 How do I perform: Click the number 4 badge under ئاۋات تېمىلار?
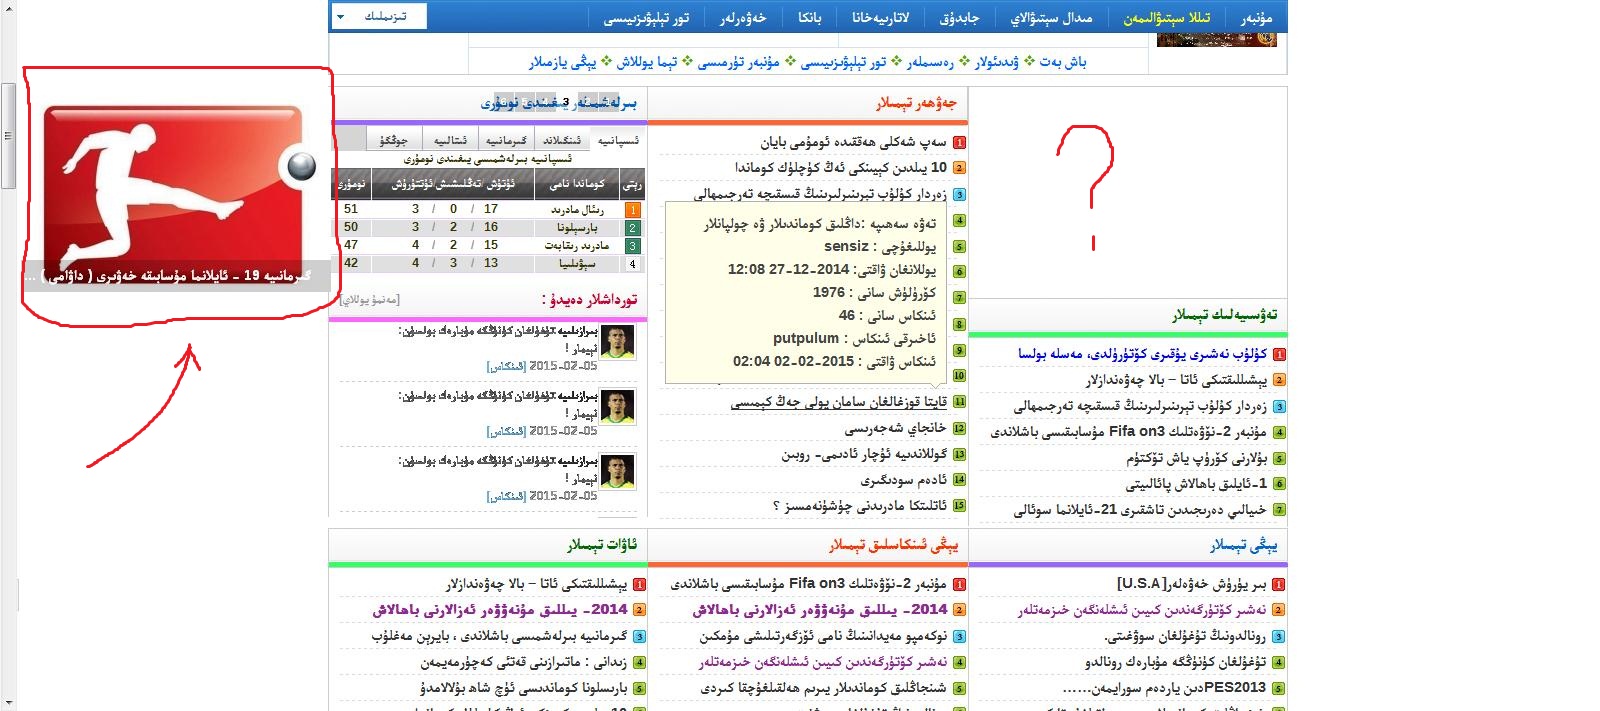tap(639, 662)
